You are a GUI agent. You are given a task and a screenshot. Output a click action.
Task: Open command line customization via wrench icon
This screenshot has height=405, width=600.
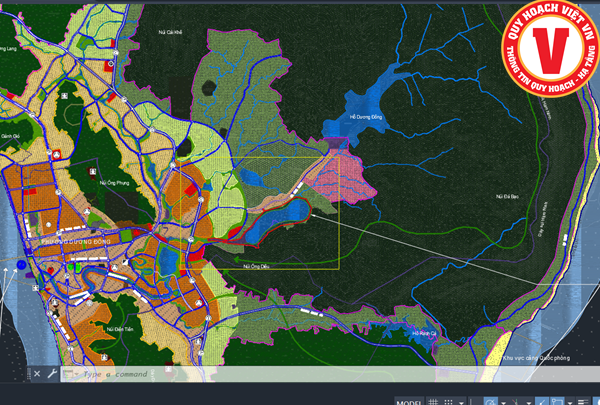[52, 374]
